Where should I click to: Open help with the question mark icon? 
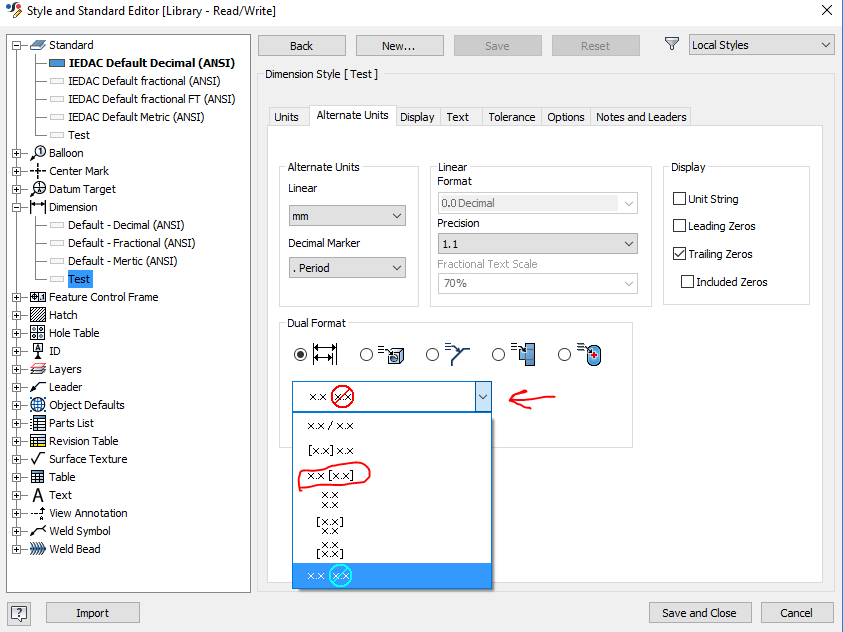[x=19, y=613]
